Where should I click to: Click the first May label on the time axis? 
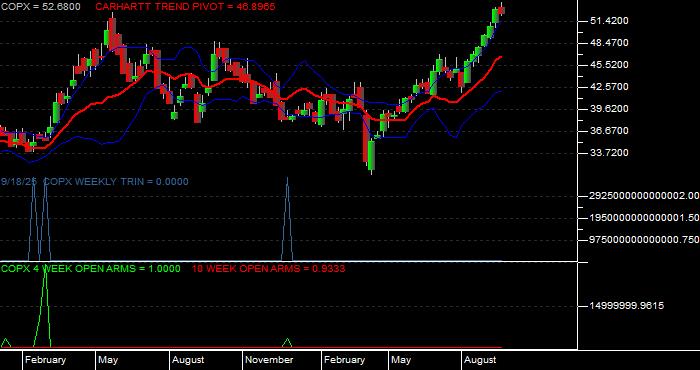[108, 360]
